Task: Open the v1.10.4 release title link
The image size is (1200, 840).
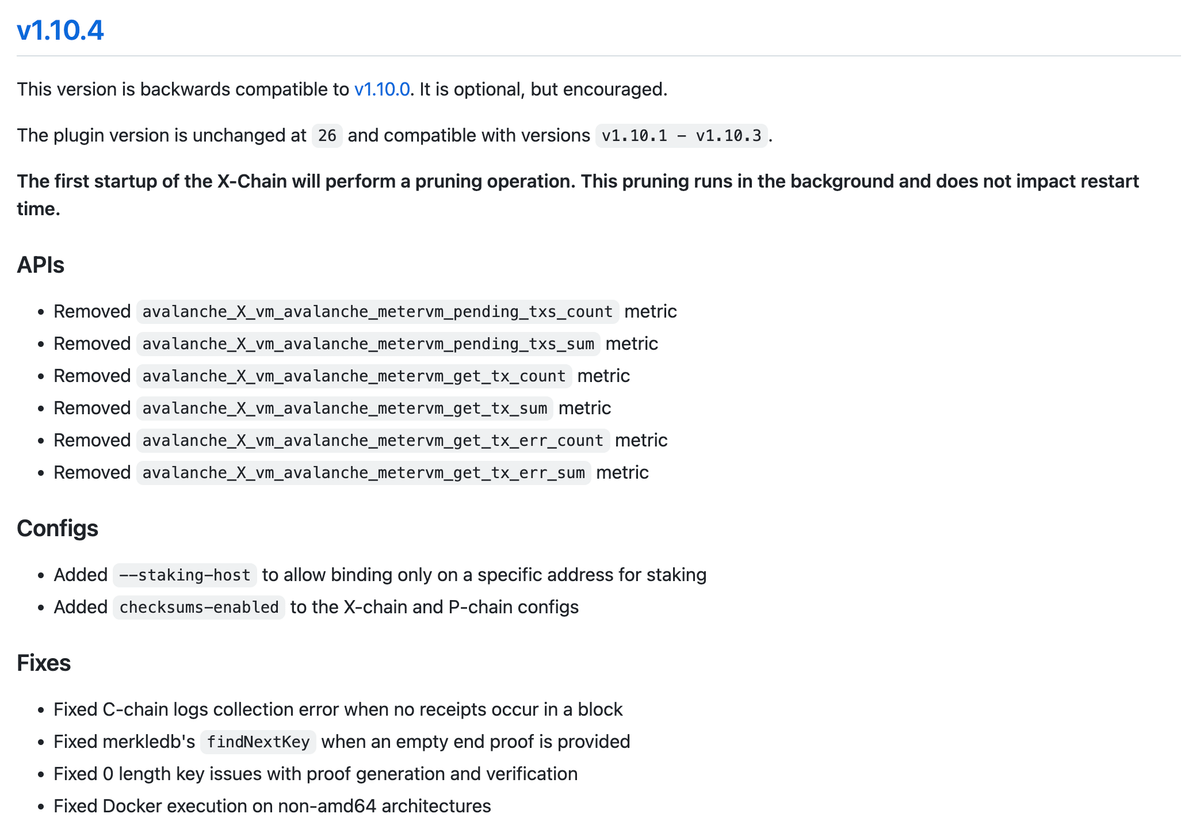Action: (x=60, y=31)
